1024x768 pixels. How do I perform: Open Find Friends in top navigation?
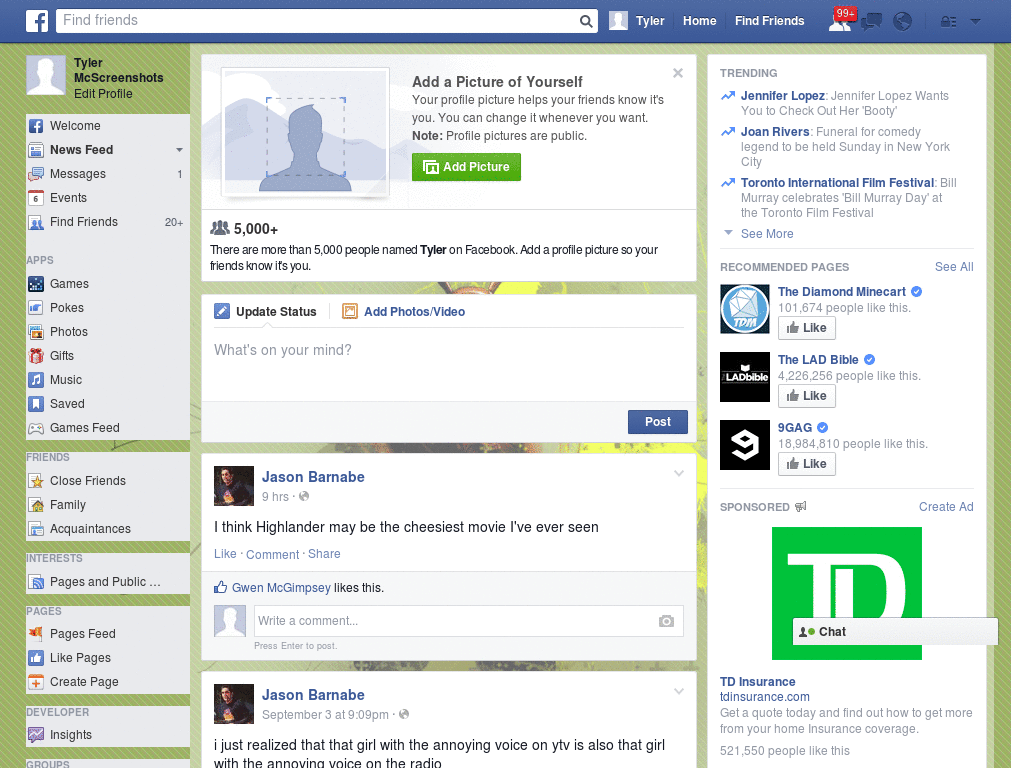tap(769, 21)
